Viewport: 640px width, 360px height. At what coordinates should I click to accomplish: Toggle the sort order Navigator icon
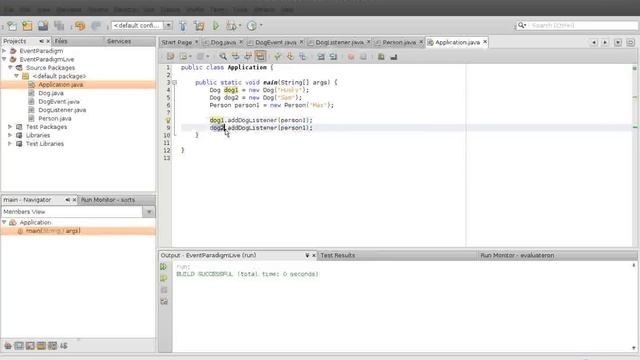[x=64, y=346]
